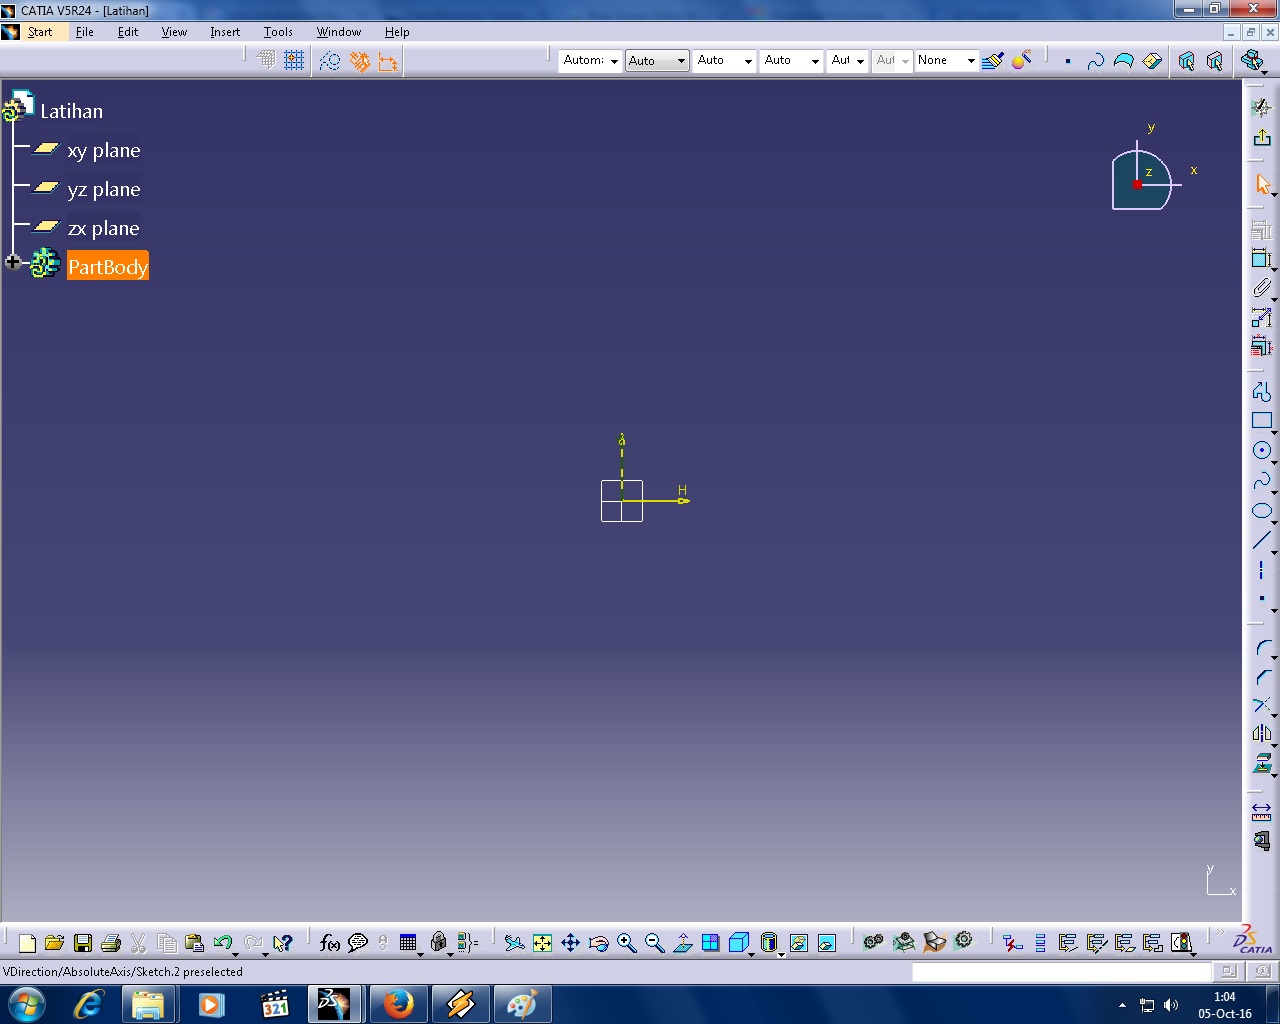
Task: Open Firefox from the taskbar
Action: [x=398, y=1004]
